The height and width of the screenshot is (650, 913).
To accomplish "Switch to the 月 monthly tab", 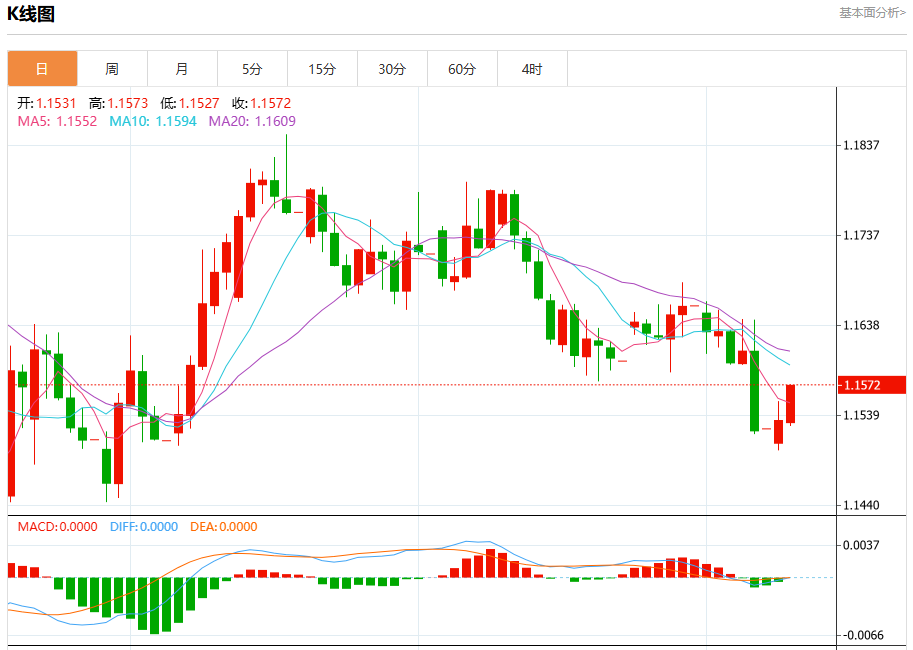I will coord(182,69).
